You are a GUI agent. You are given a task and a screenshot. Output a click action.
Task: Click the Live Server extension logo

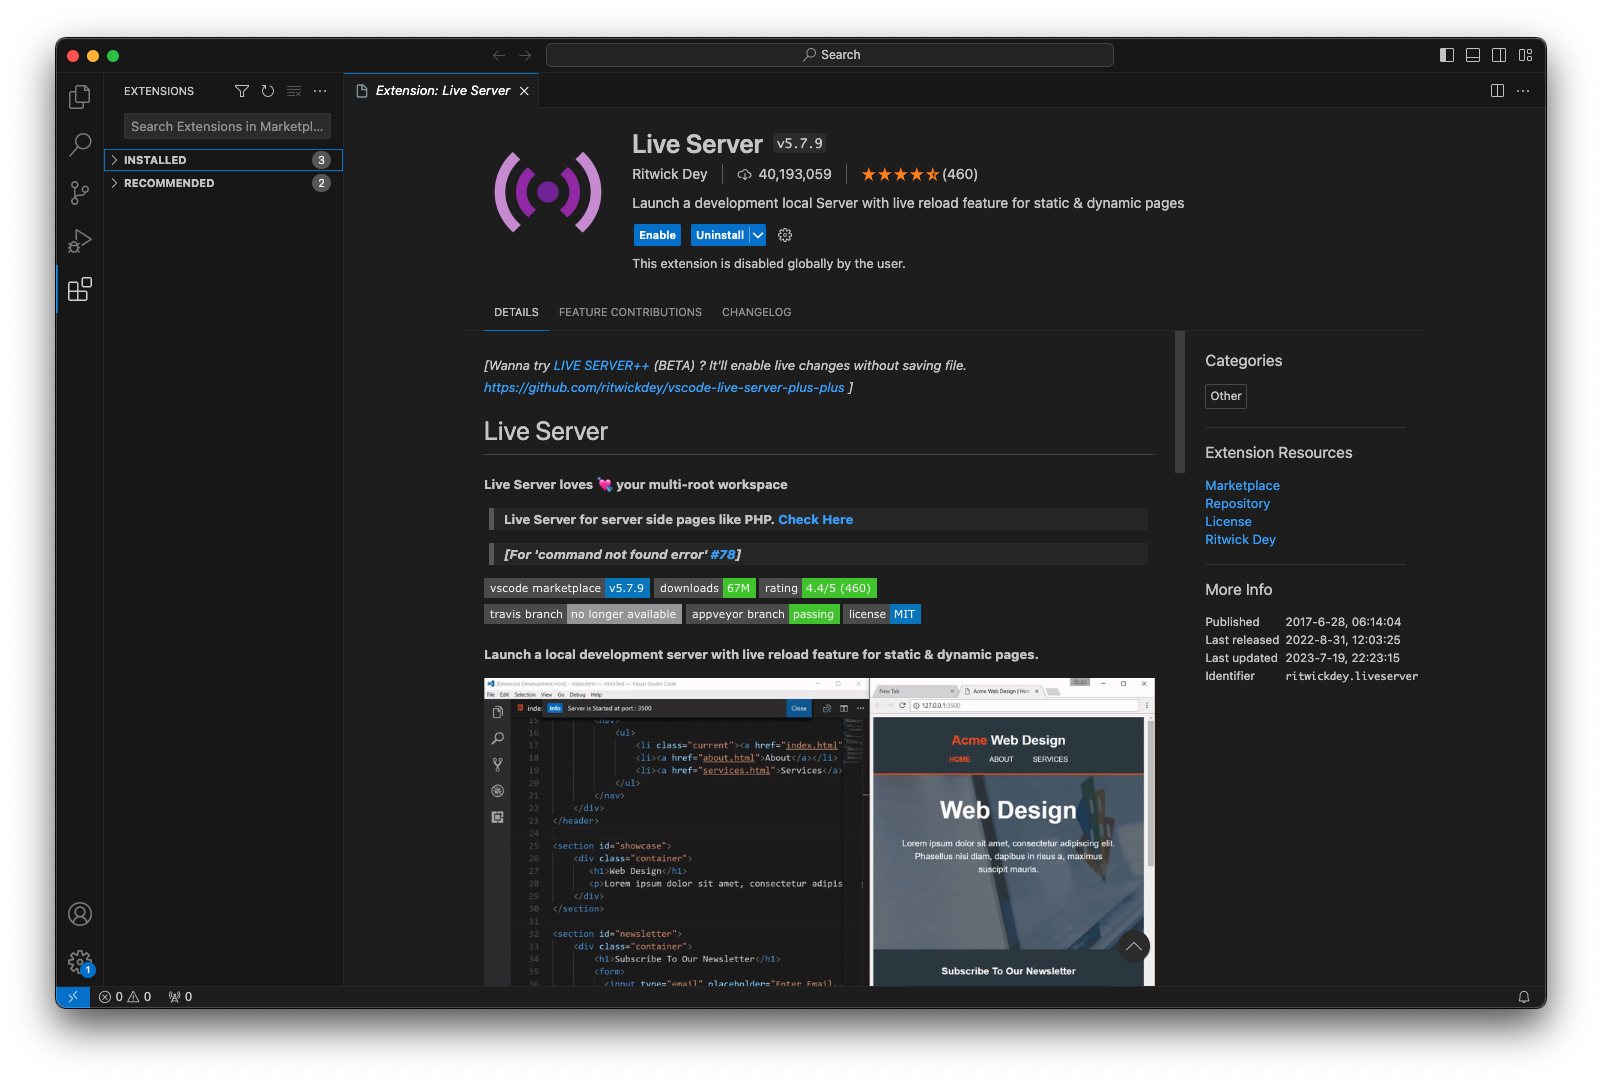tap(548, 192)
